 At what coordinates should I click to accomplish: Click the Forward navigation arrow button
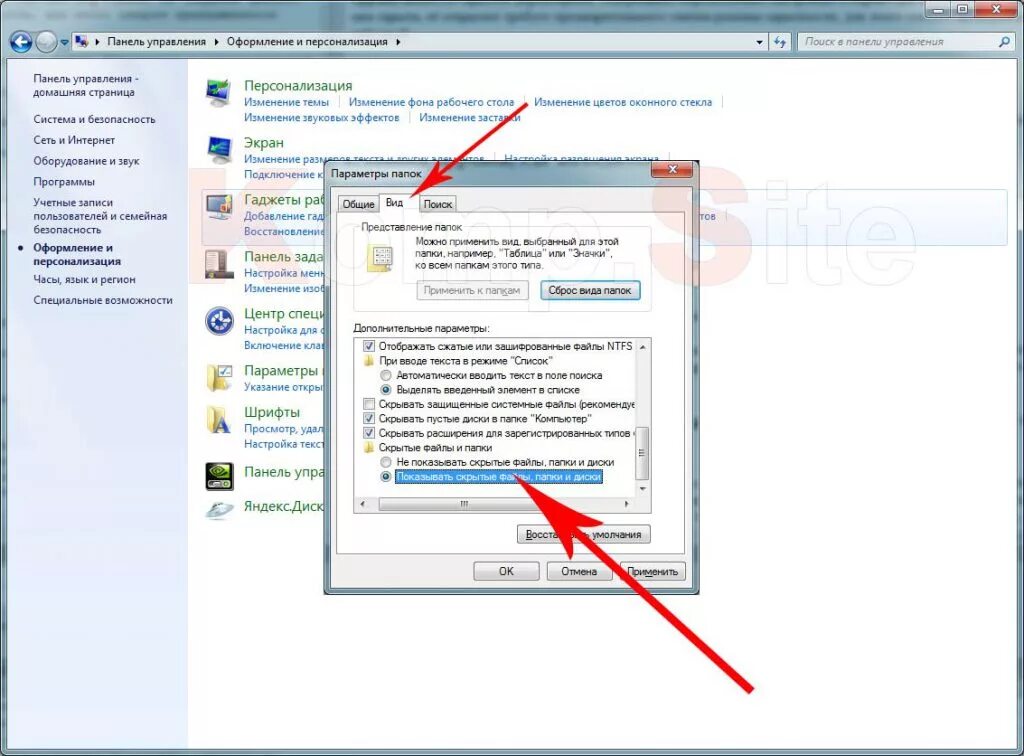pyautogui.click(x=46, y=42)
